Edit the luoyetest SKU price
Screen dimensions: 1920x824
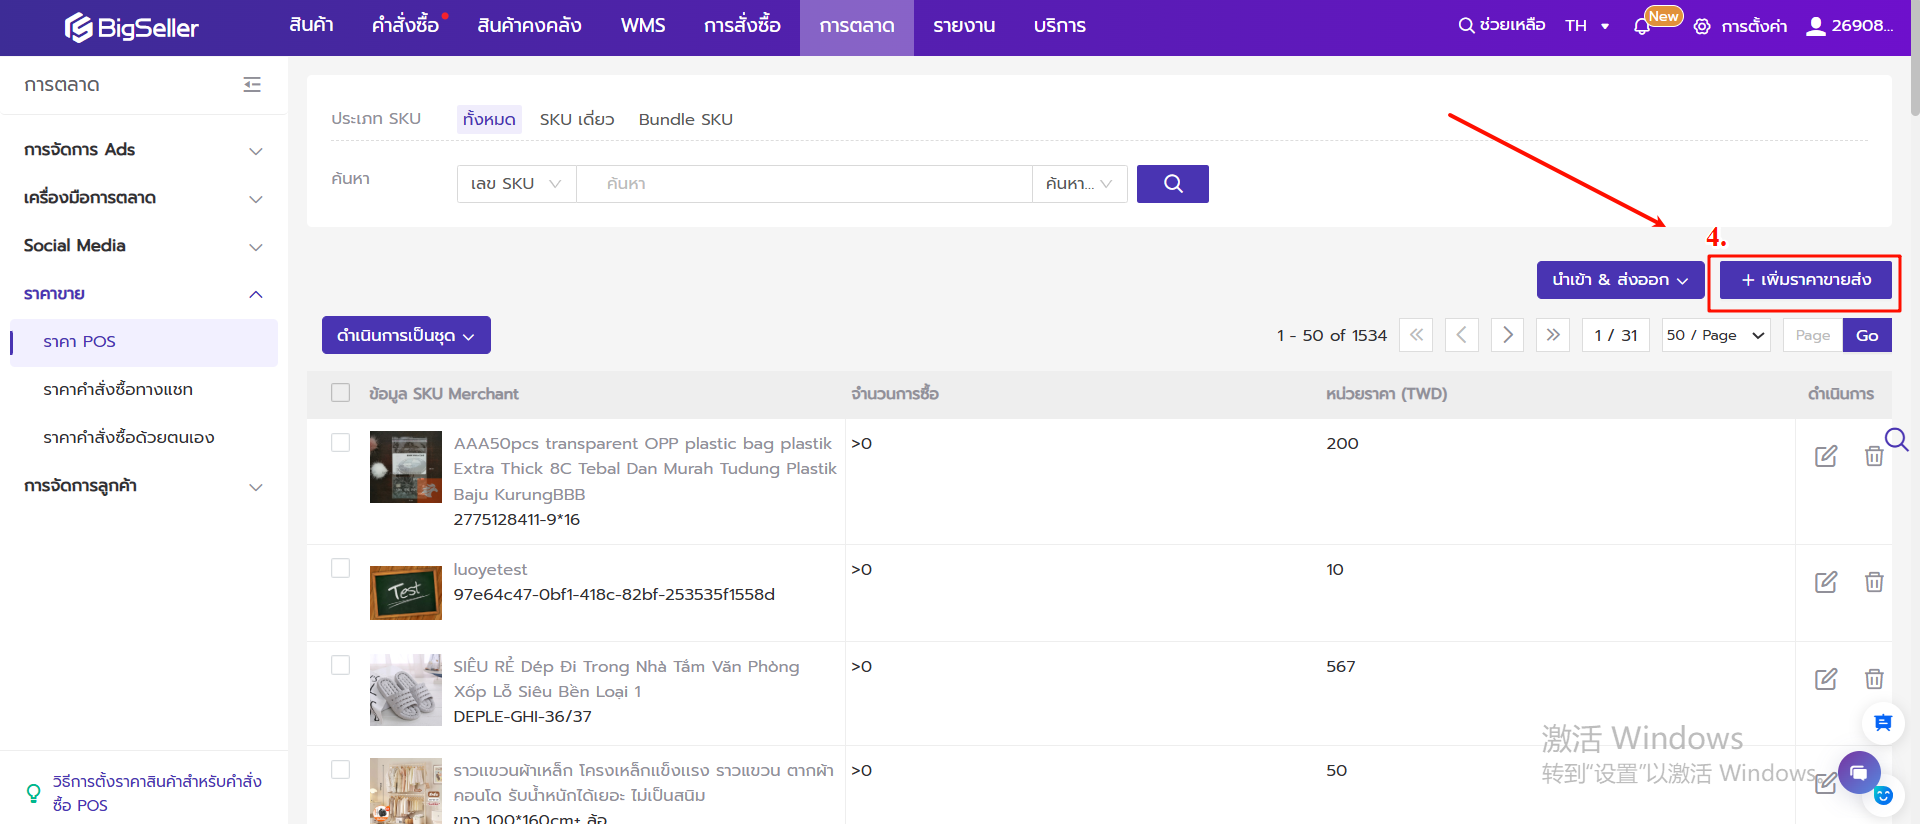tap(1825, 582)
